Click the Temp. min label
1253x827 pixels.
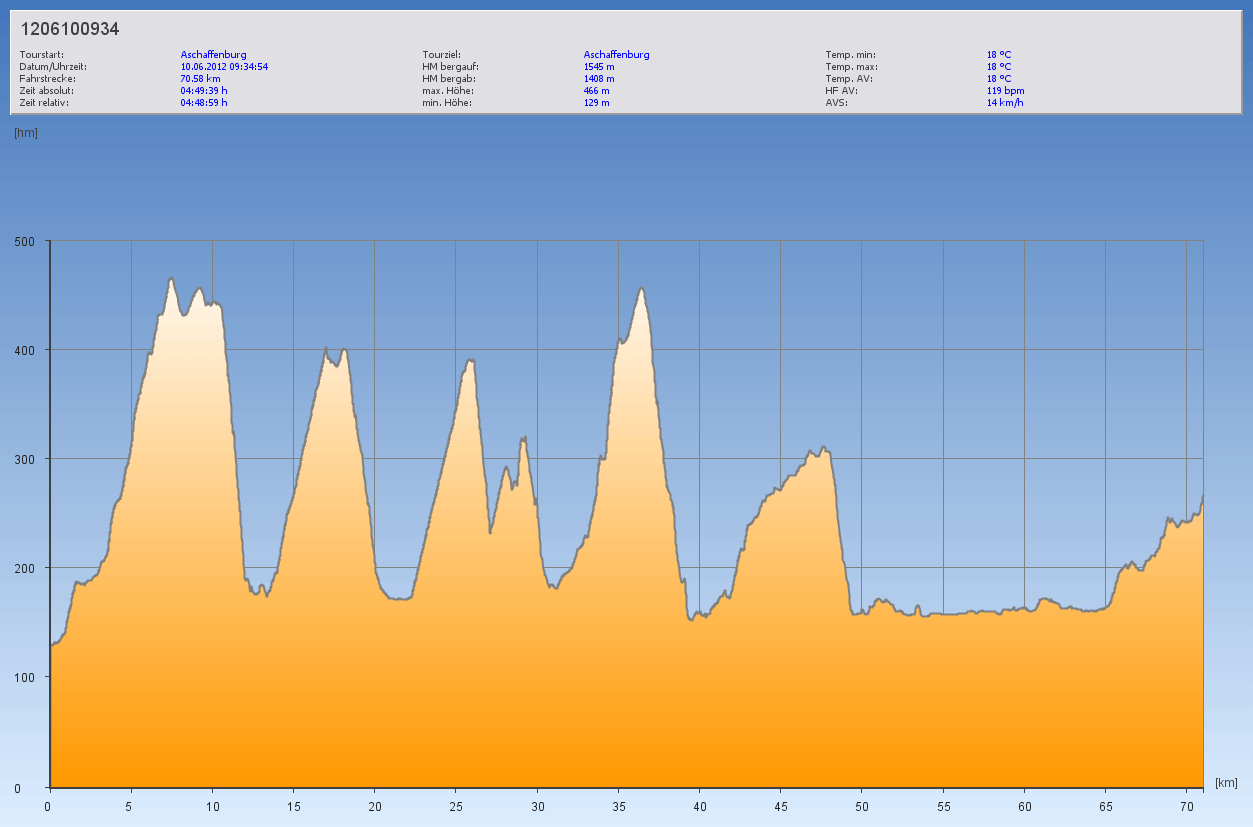pyautogui.click(x=850, y=54)
